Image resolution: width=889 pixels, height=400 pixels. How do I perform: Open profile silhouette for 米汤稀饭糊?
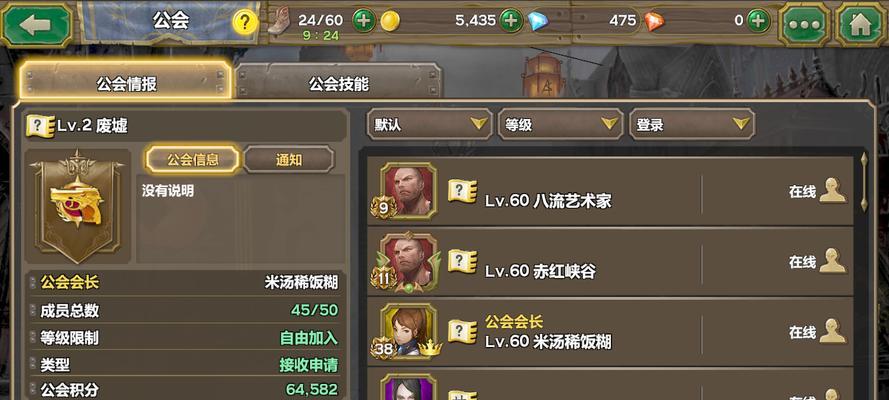(x=833, y=331)
